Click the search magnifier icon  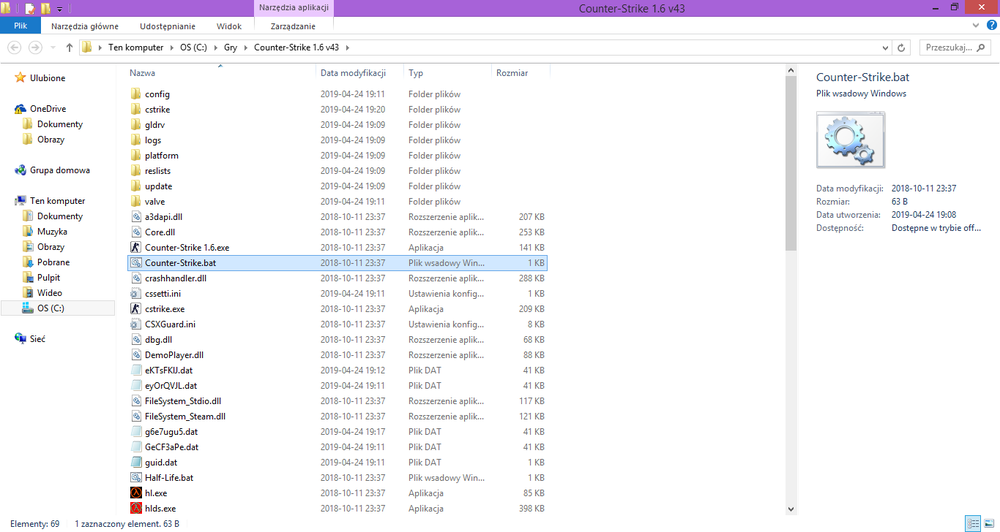pos(981,48)
